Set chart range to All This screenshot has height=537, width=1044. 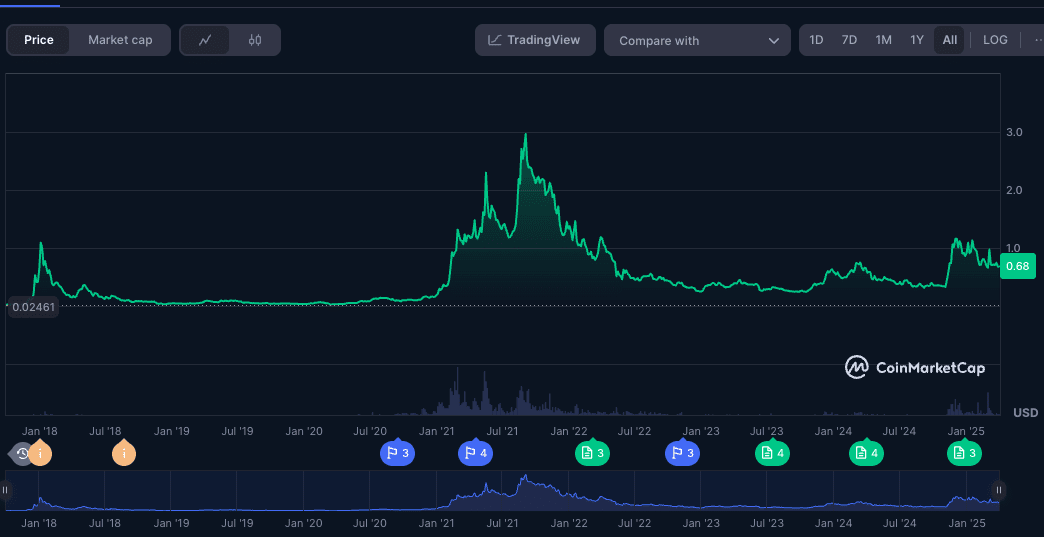click(x=949, y=40)
